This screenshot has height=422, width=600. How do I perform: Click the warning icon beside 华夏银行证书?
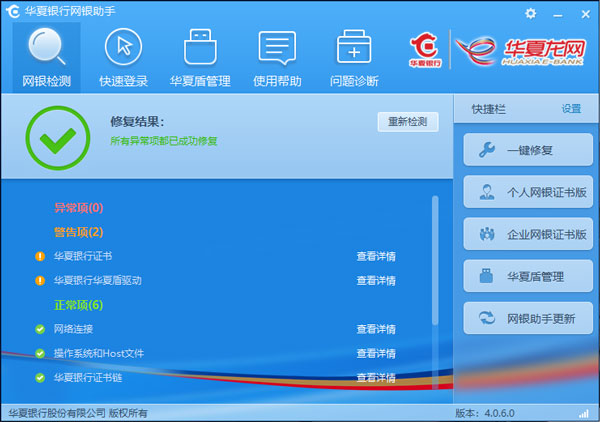(x=40, y=256)
